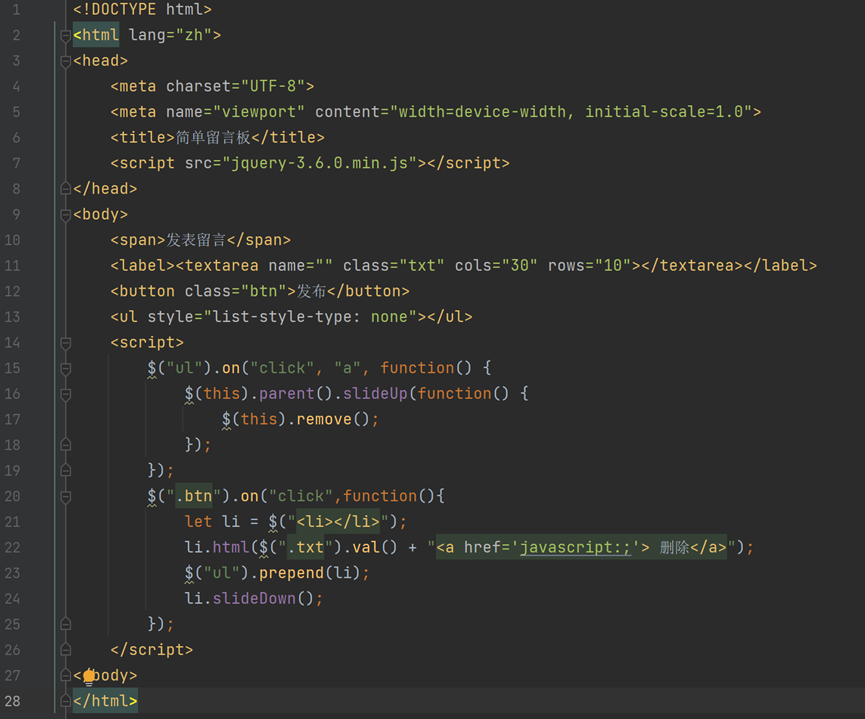Click line number 1 in gutter

[x=15, y=9]
